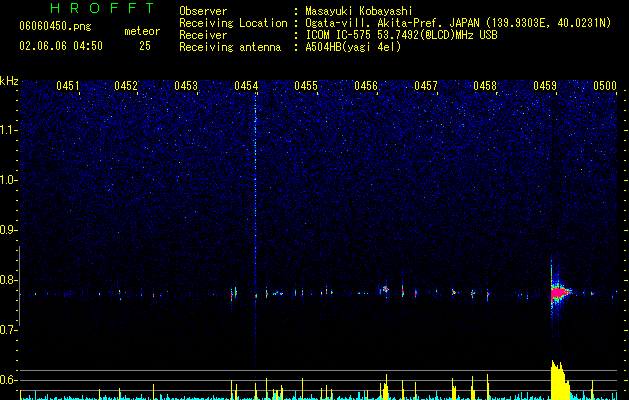Image resolution: width=629 pixels, height=400 pixels.
Task: Click the HROFFT title text
Action: 103,8
